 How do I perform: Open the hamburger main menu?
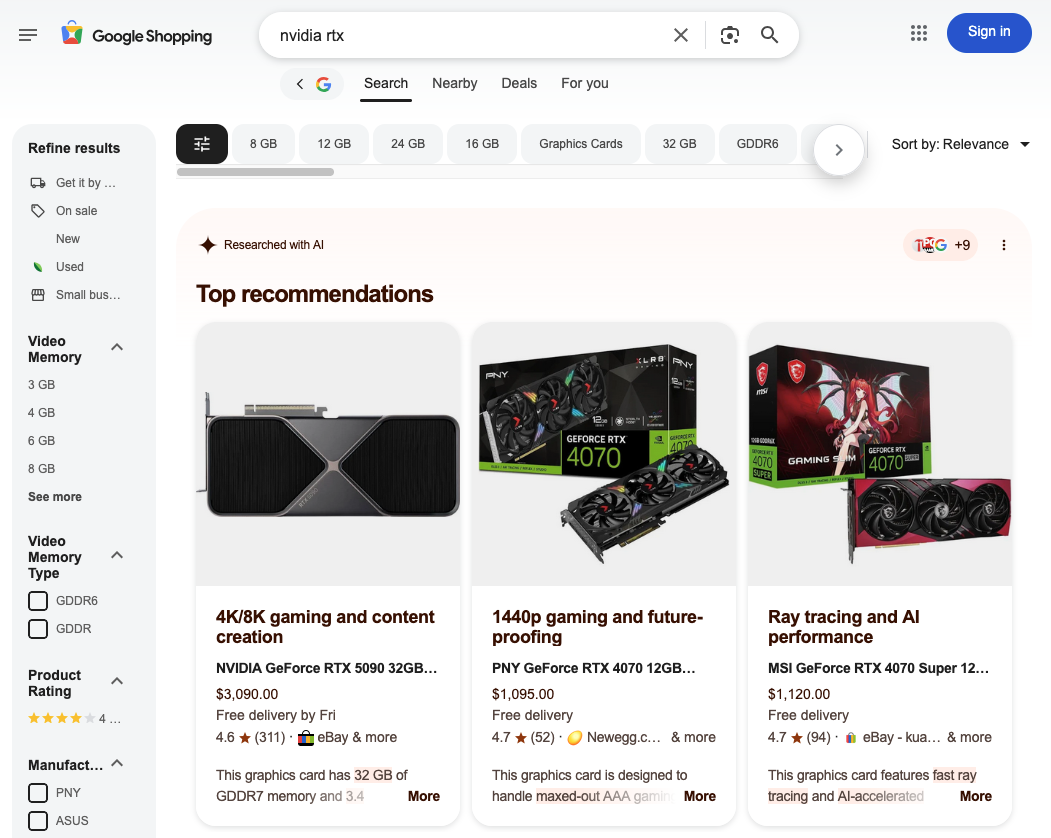click(28, 35)
